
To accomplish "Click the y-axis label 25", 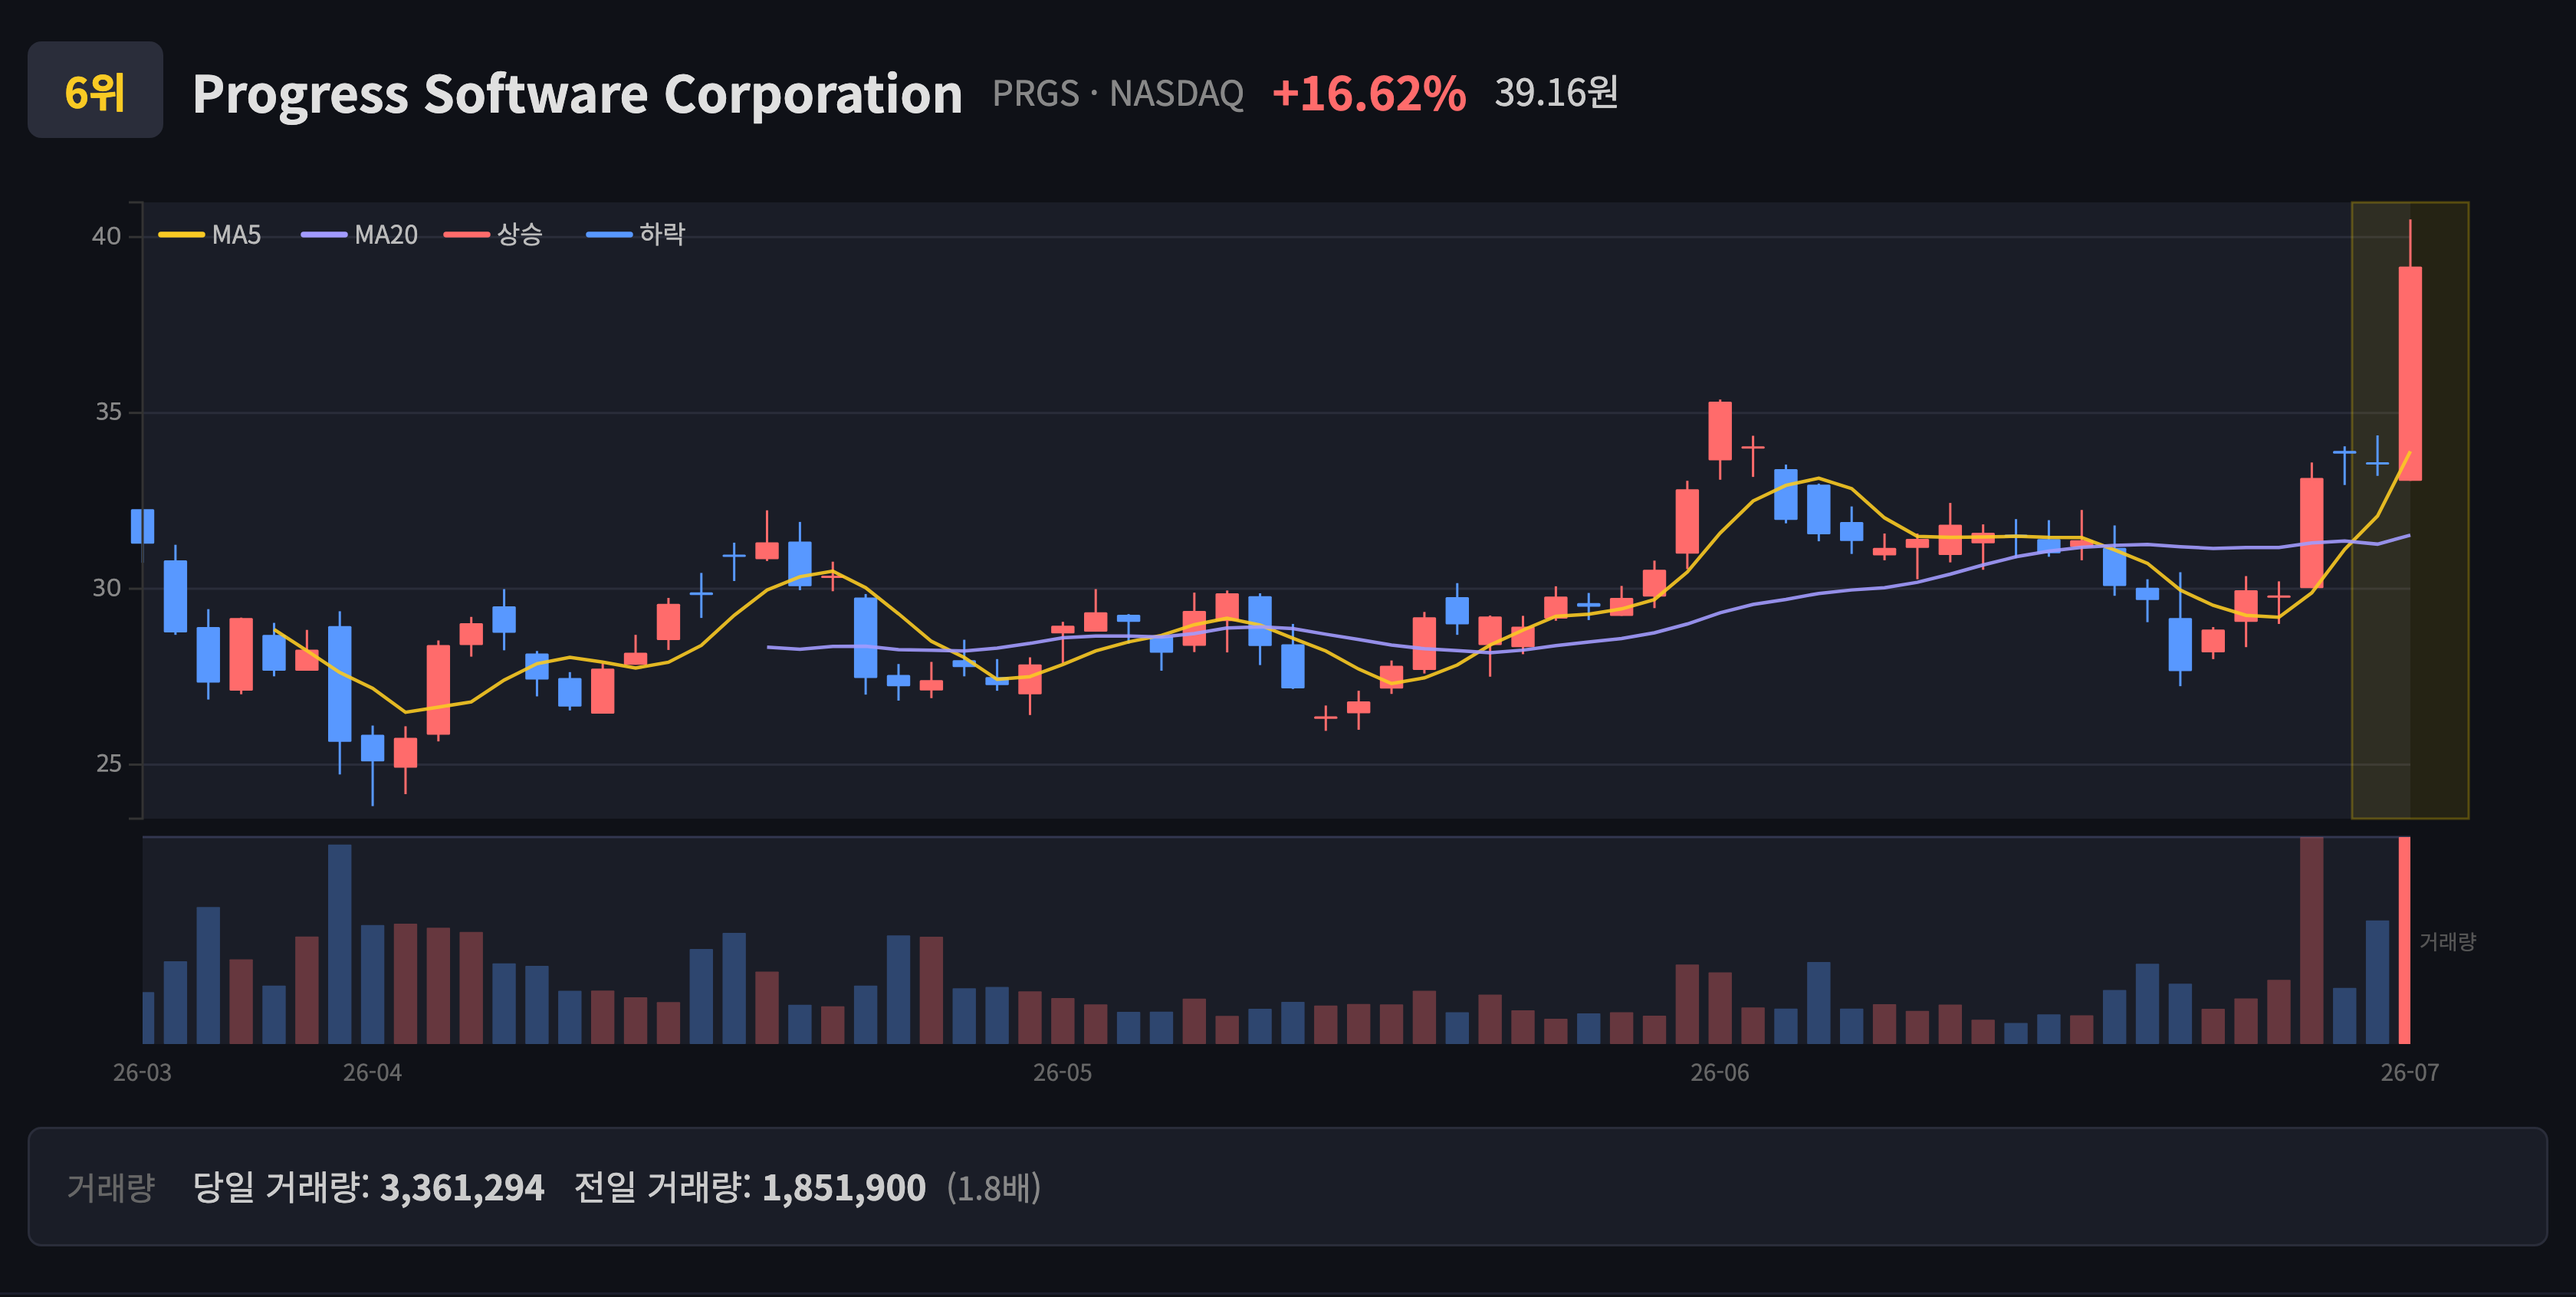I will 107,764.
